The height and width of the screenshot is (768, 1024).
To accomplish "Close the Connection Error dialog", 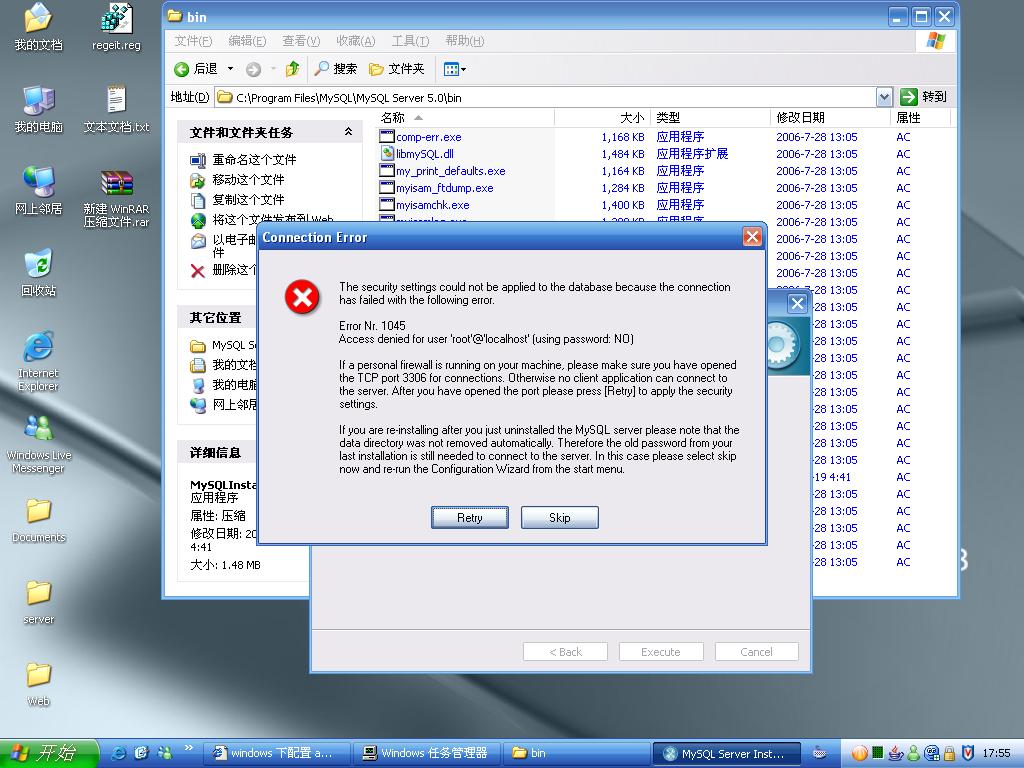I will coord(752,236).
